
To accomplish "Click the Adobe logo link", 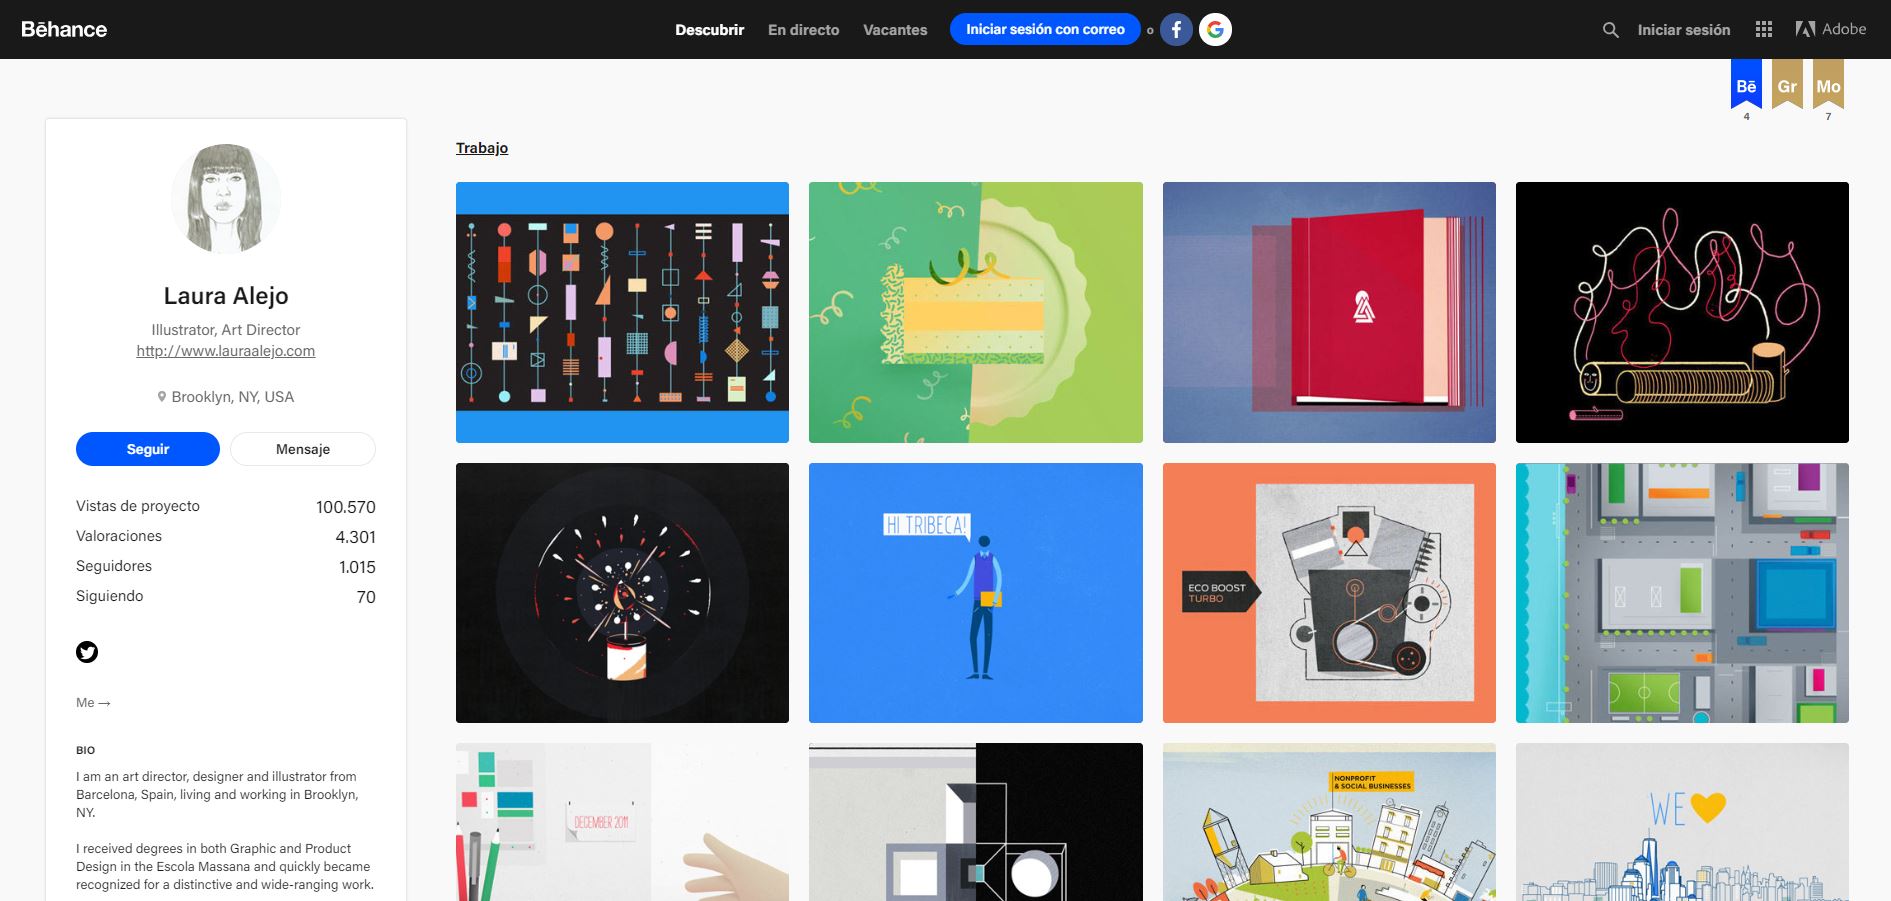I will (x=1831, y=29).
